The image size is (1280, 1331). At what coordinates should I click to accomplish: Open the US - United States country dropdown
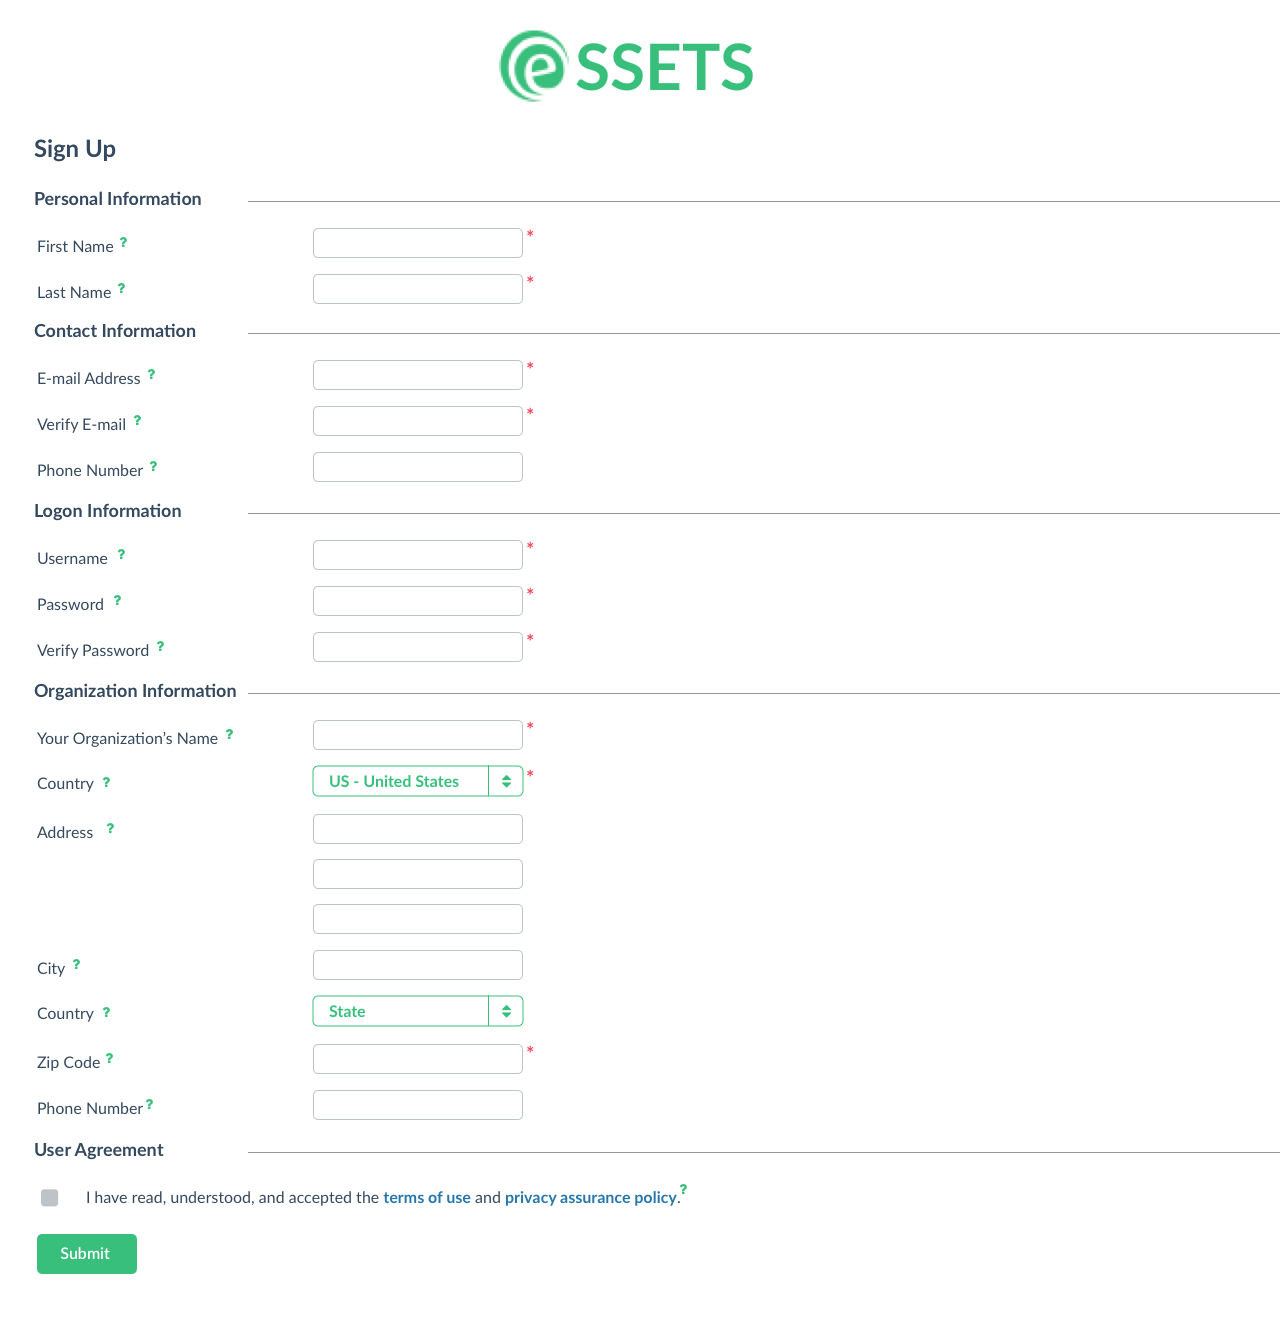pyautogui.click(x=418, y=781)
